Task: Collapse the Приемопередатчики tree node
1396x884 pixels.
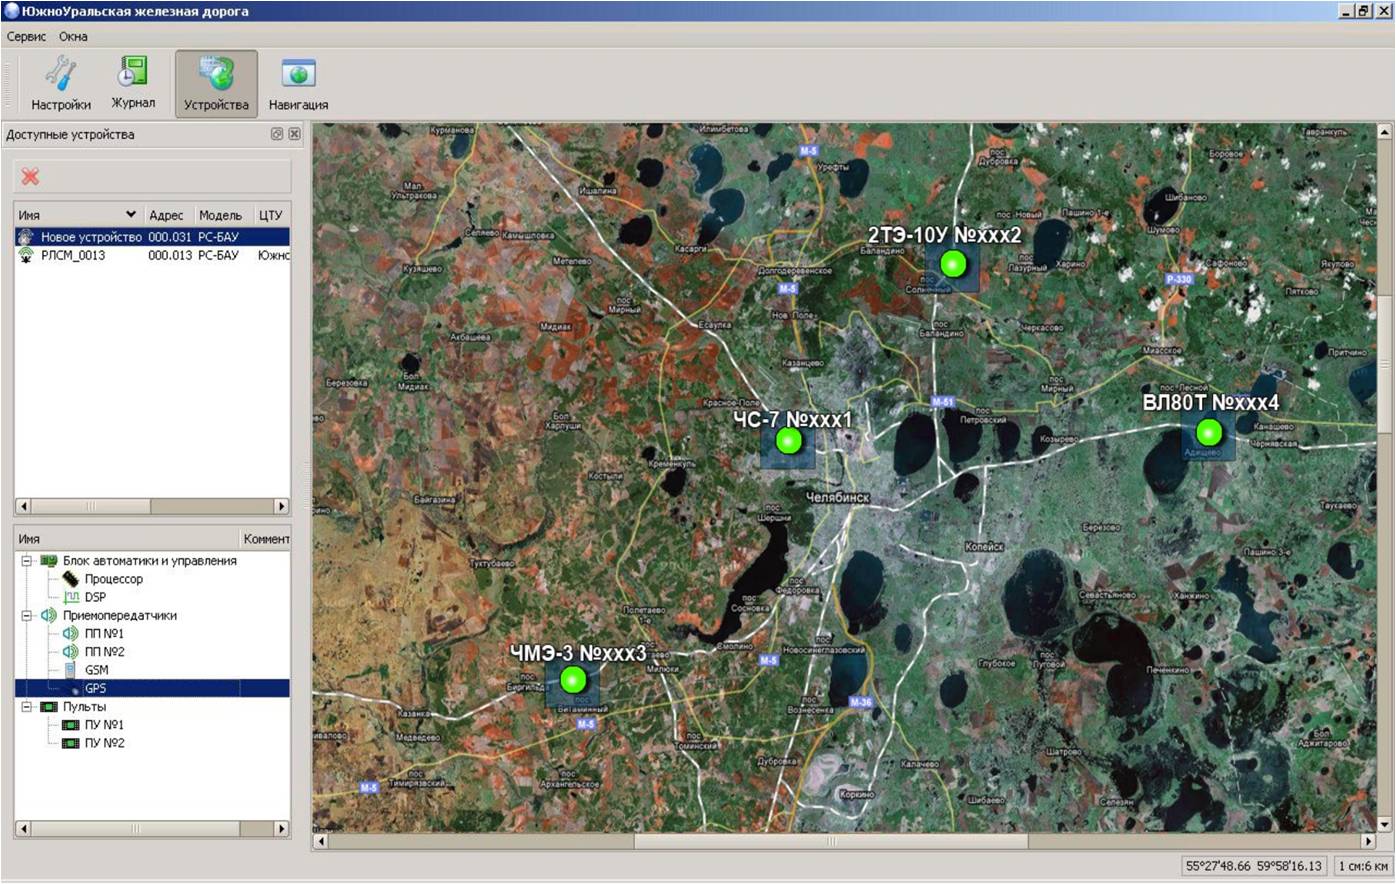Action: click(x=27, y=616)
